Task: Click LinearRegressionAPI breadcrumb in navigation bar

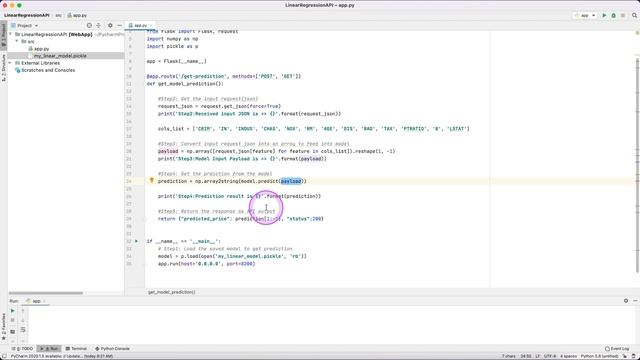Action: point(27,15)
